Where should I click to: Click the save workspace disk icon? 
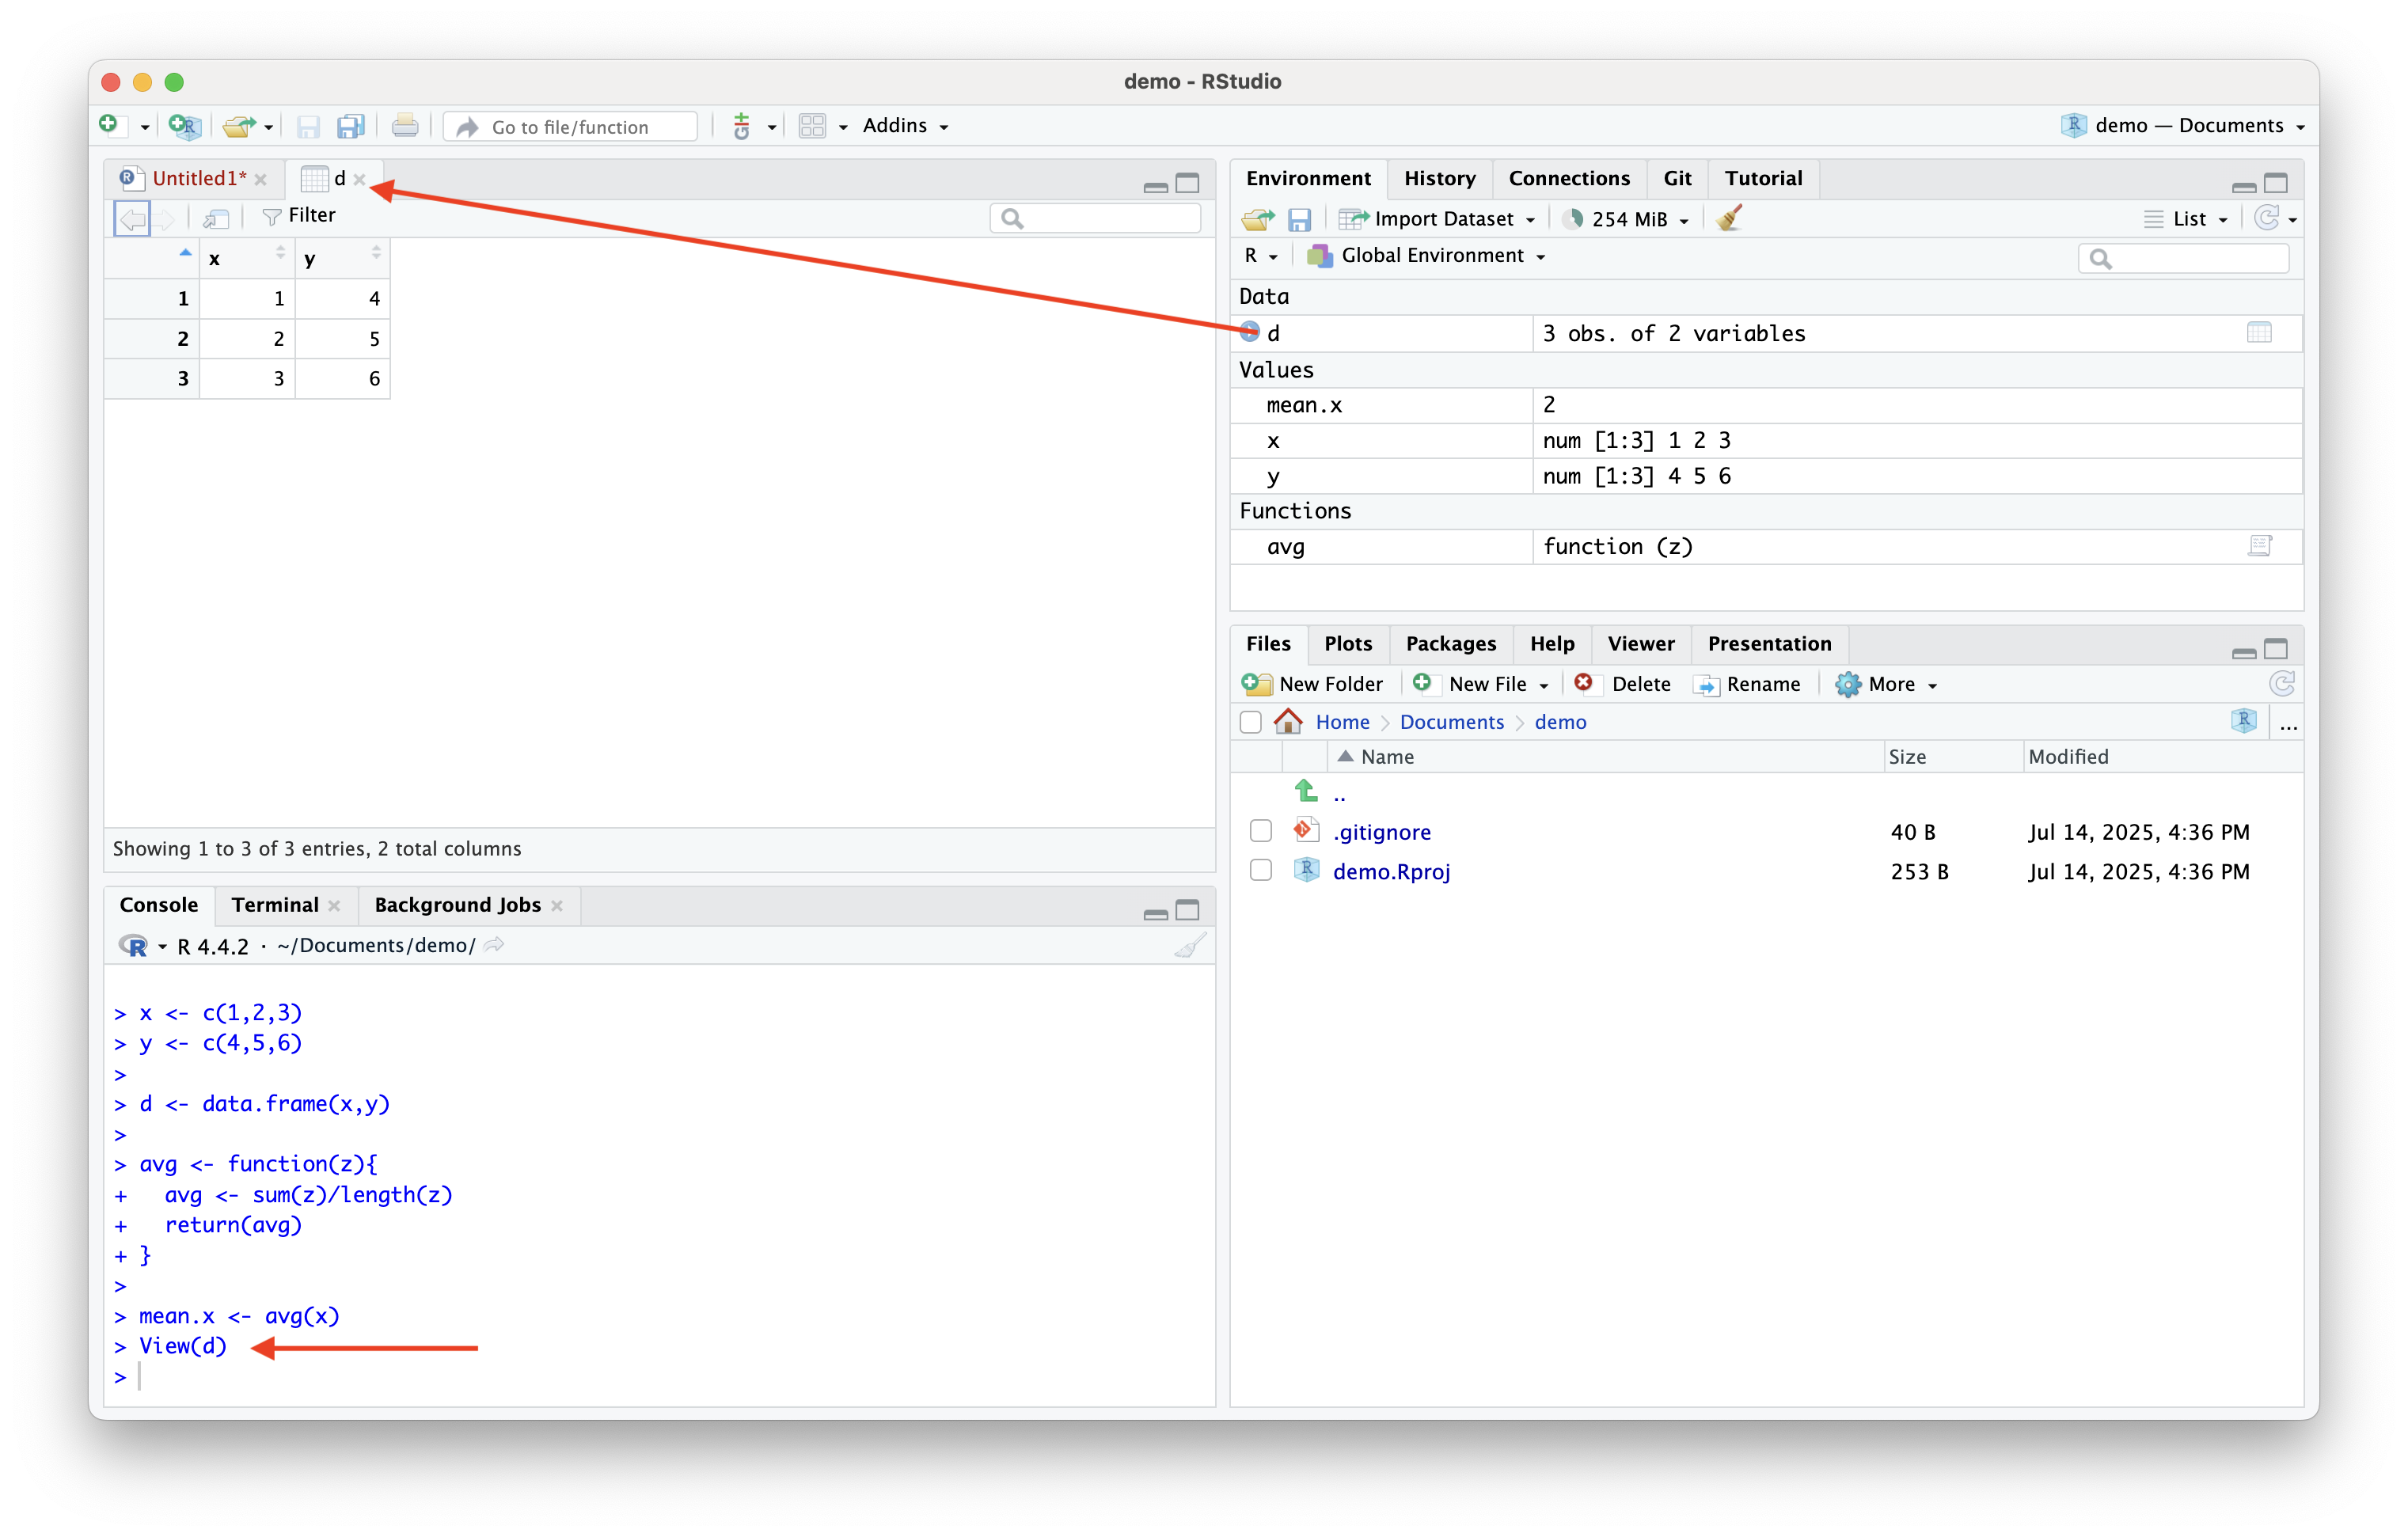(x=1299, y=219)
